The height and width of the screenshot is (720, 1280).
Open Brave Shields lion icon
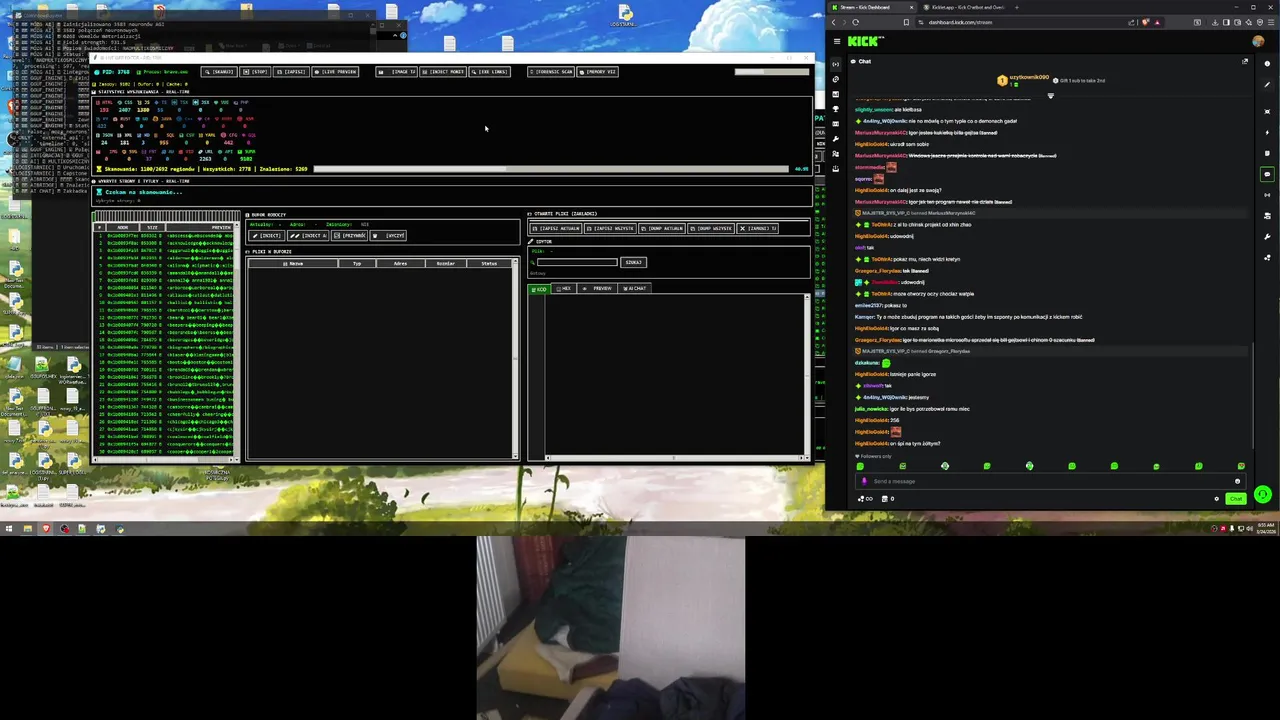(x=1146, y=22)
